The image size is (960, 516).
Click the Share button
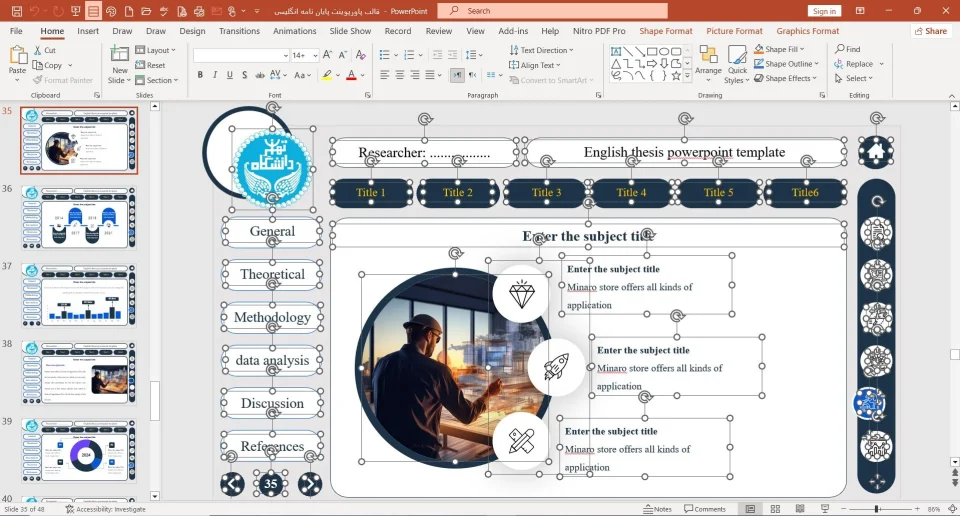931,31
